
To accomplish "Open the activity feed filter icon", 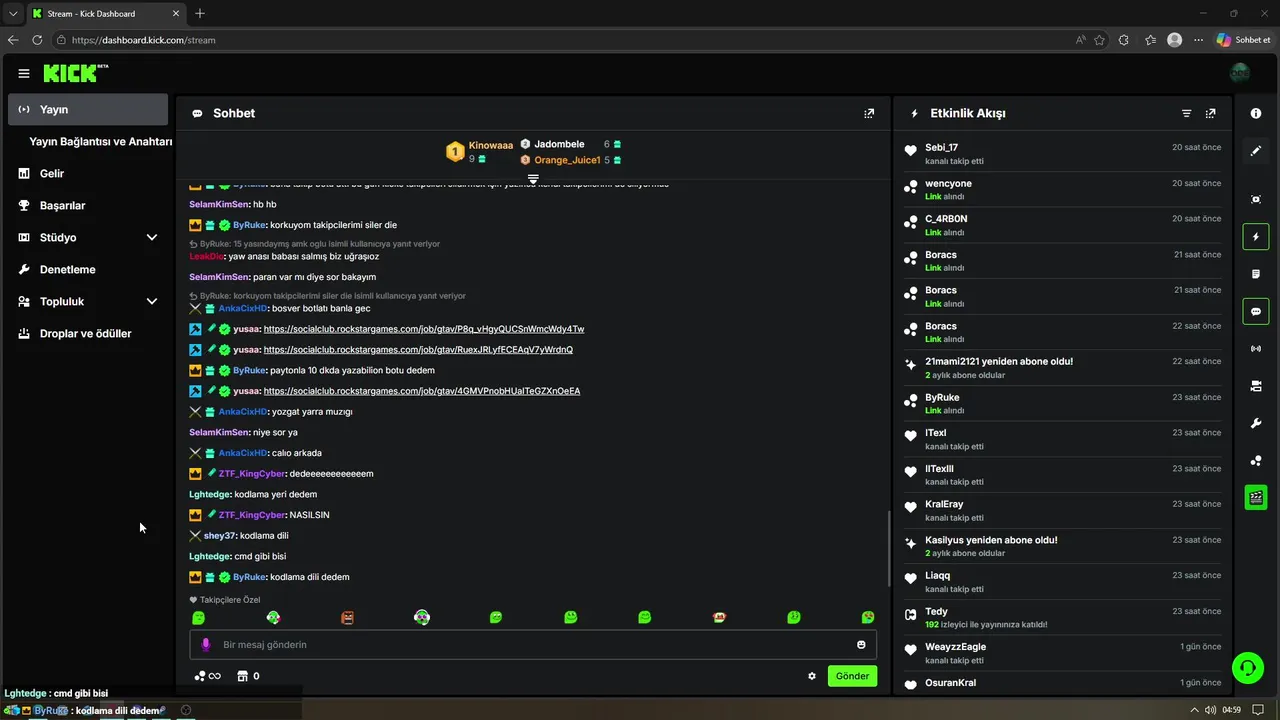I will 1187,113.
